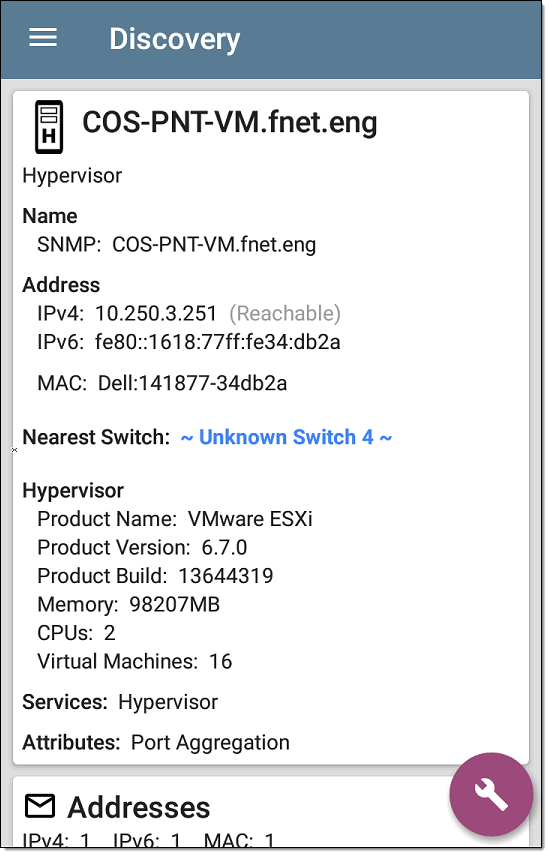Select the IPv6 address fe80::1618:77ff:fe34:db2a
This screenshot has height=855, width=549.
tap(218, 342)
